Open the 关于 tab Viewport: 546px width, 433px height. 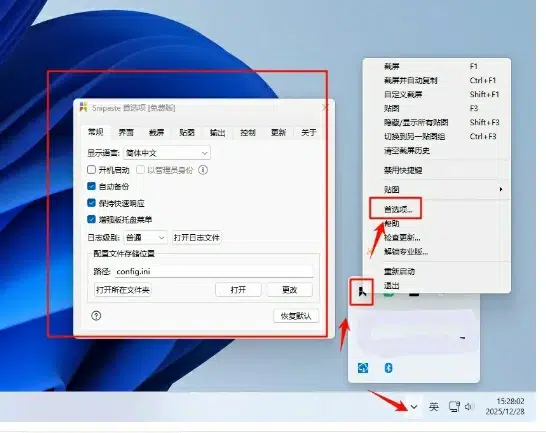(309, 132)
